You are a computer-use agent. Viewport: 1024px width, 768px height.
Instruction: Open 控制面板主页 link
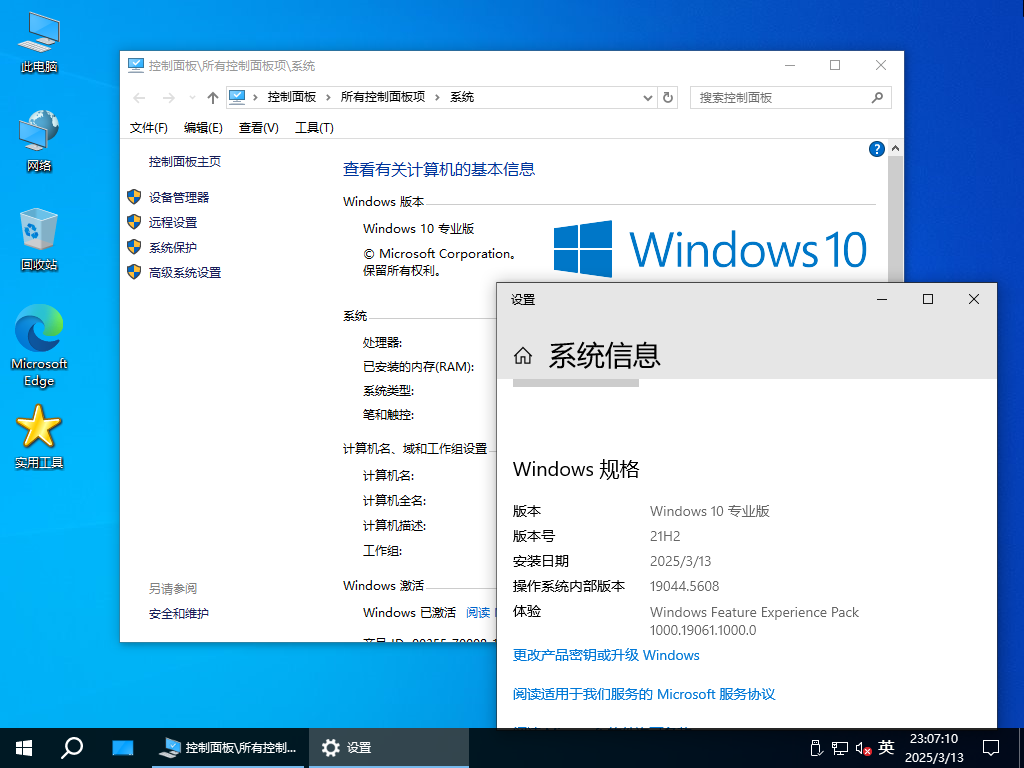(185, 161)
